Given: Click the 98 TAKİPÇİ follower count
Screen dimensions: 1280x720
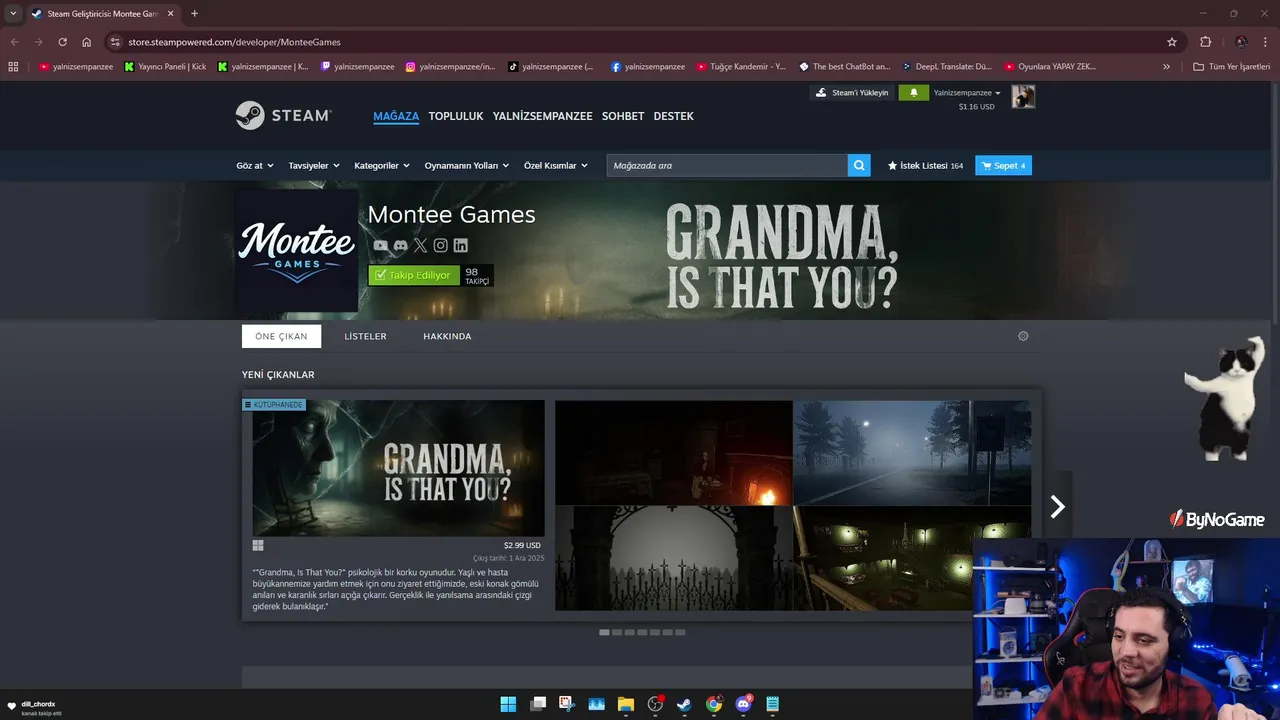Looking at the screenshot, I should (x=477, y=276).
